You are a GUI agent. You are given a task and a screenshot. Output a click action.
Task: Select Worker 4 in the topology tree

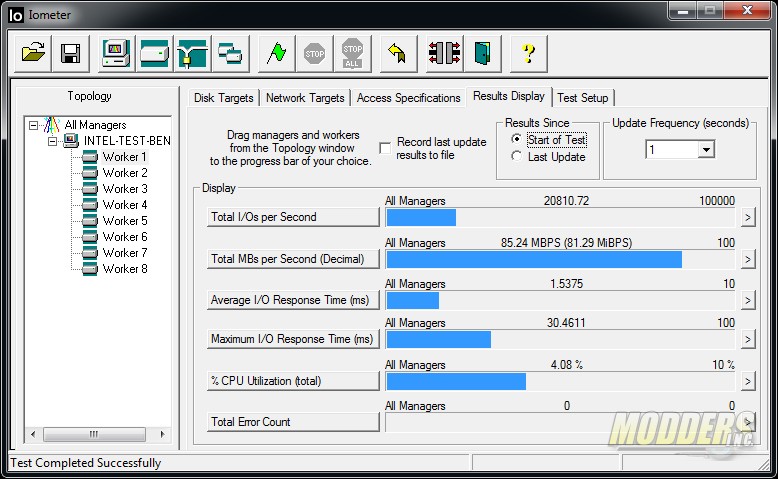[x=125, y=205]
